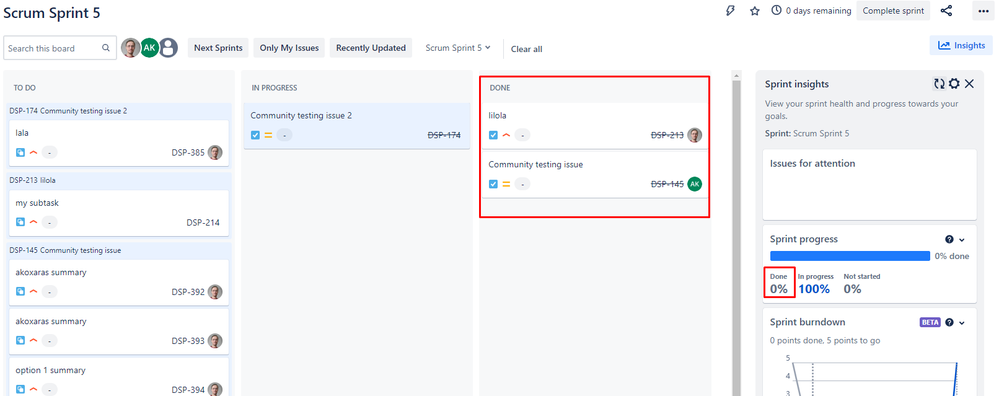This screenshot has height=396, width=999.
Task: Open the Scrum Sprint 5 sprint dropdown
Action: pos(458,48)
